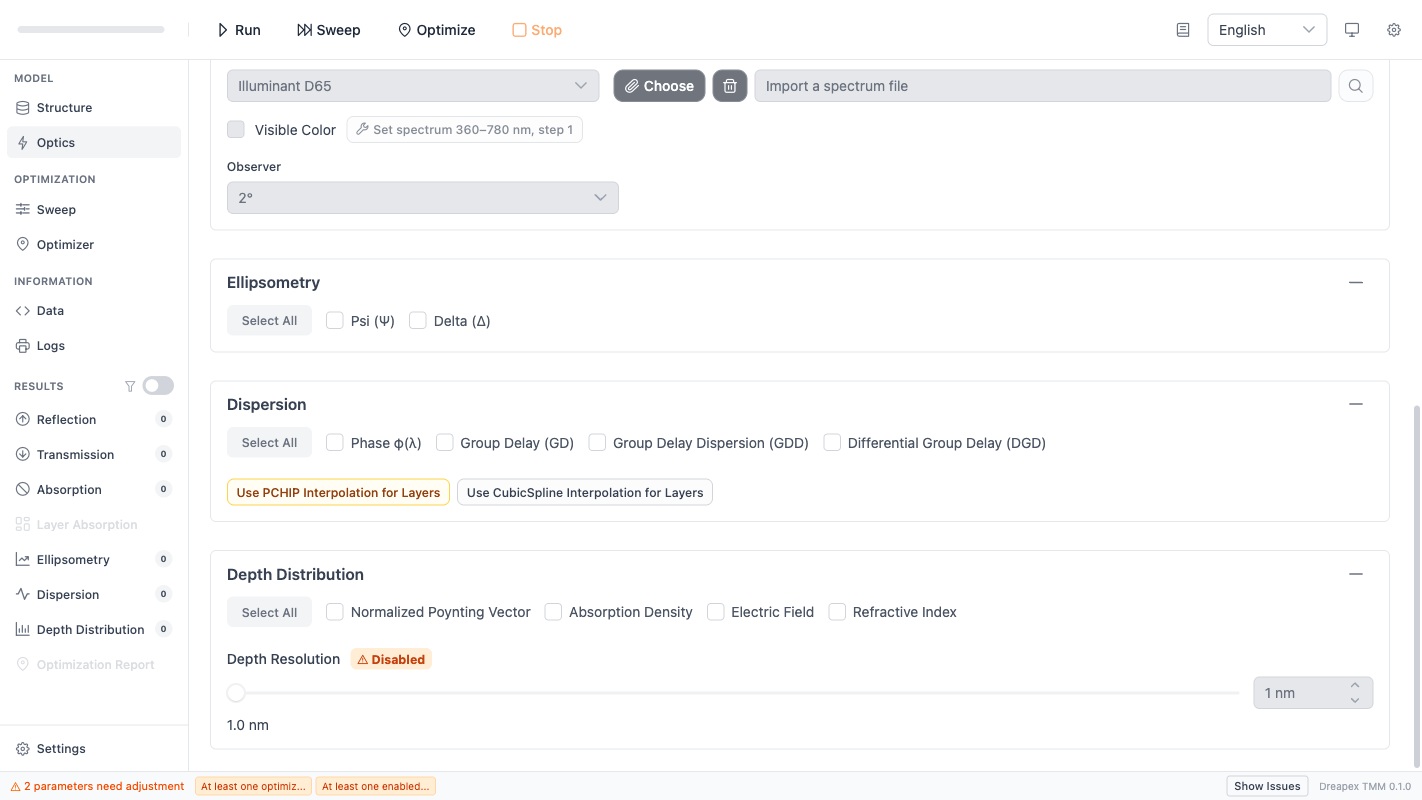1422x800 pixels.
Task: Open the document notes icon near language
Action: (1183, 30)
